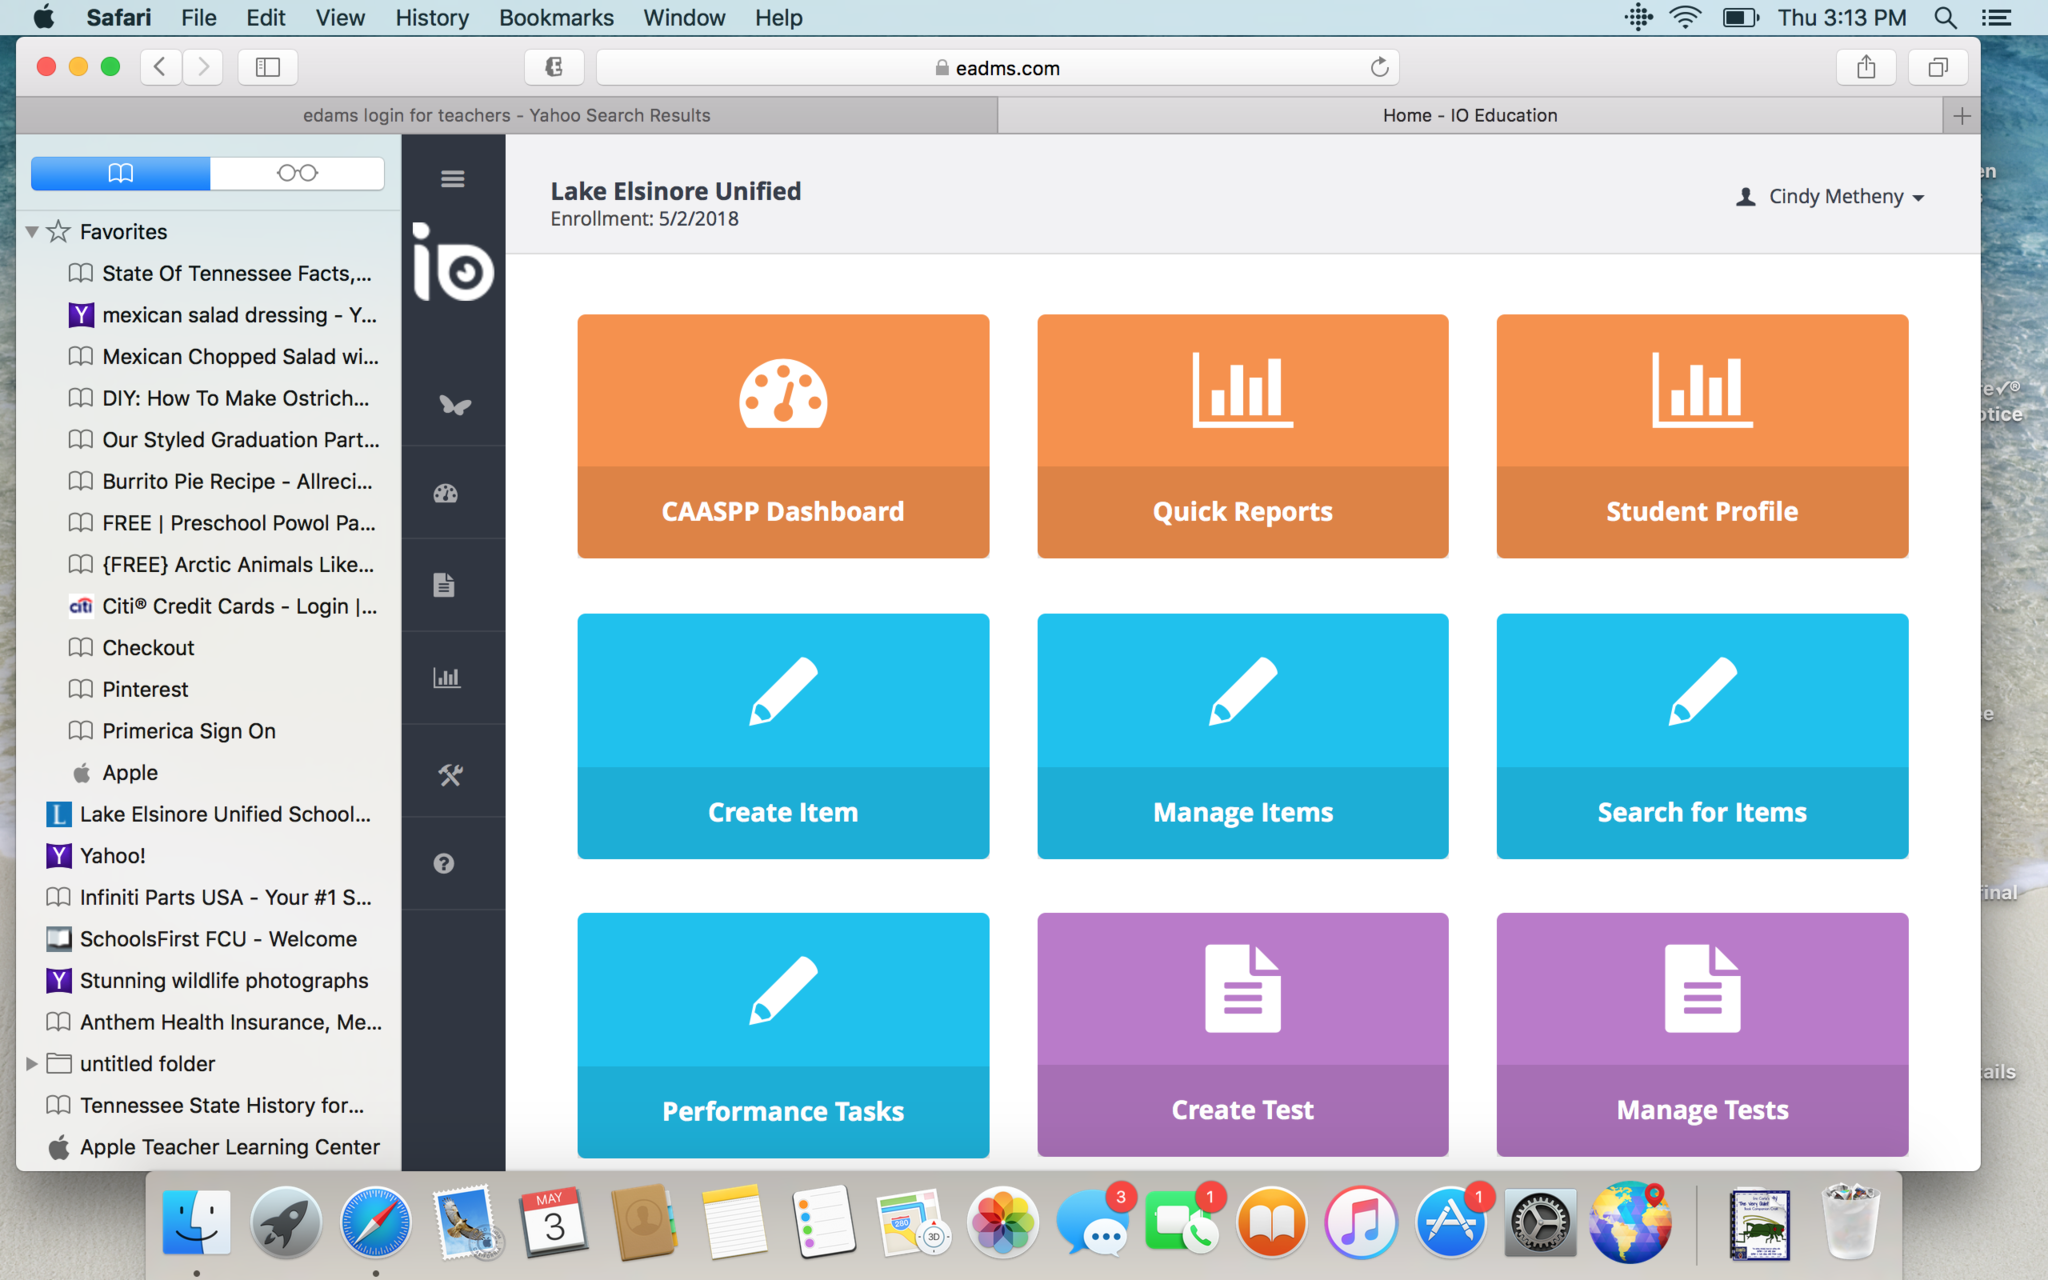Open the bar chart reports sidebar icon
The image size is (2048, 1280).
(x=446, y=678)
